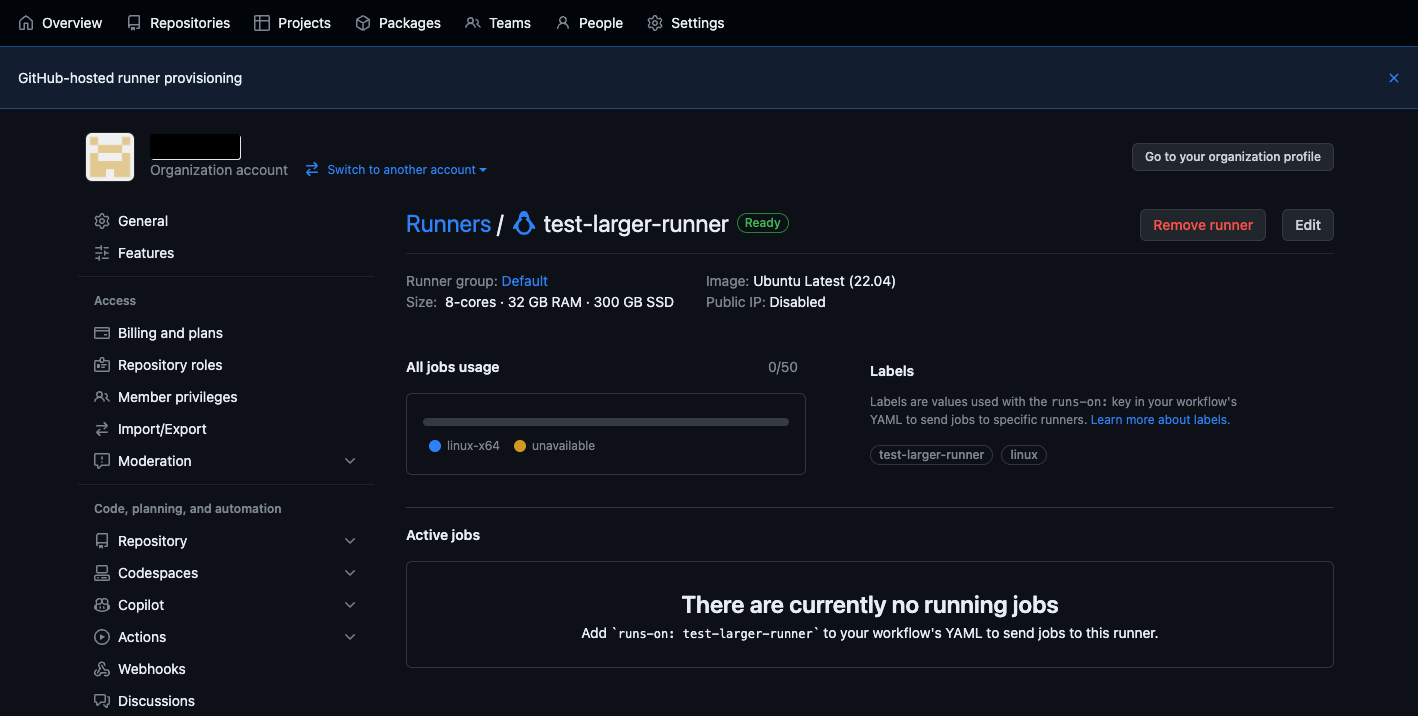Click the All jobs usage progress bar
The height and width of the screenshot is (716, 1418).
pyautogui.click(x=605, y=421)
